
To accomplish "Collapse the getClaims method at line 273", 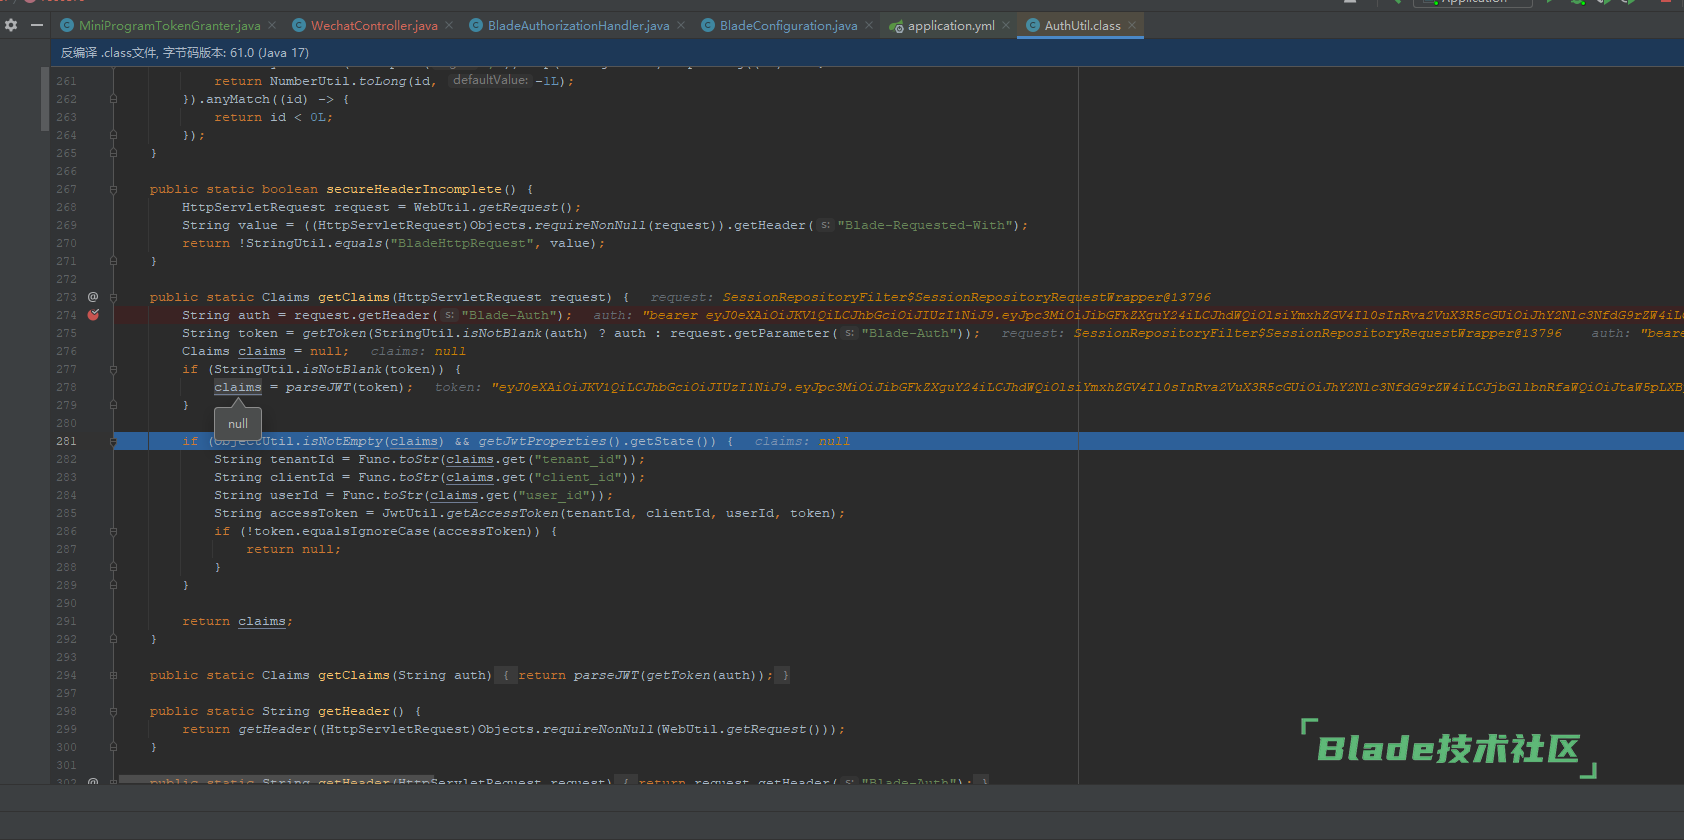I will 113,297.
